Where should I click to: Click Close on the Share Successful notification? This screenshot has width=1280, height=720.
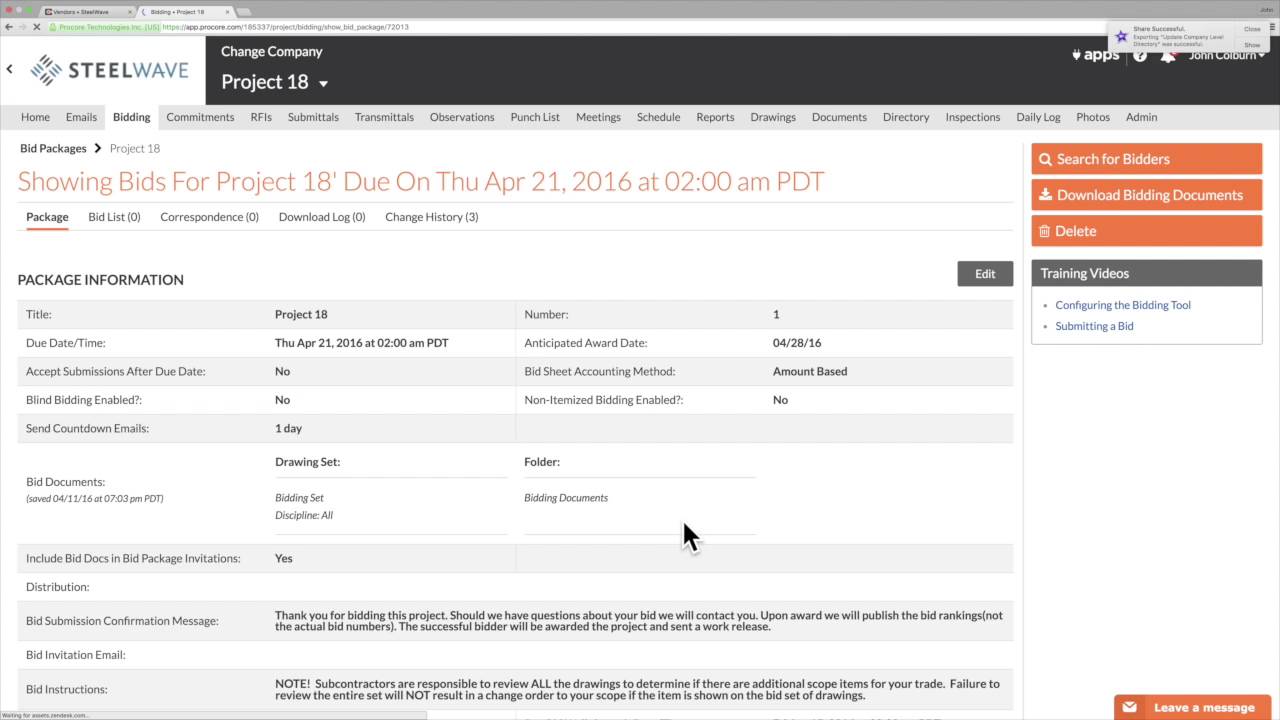(x=1252, y=29)
